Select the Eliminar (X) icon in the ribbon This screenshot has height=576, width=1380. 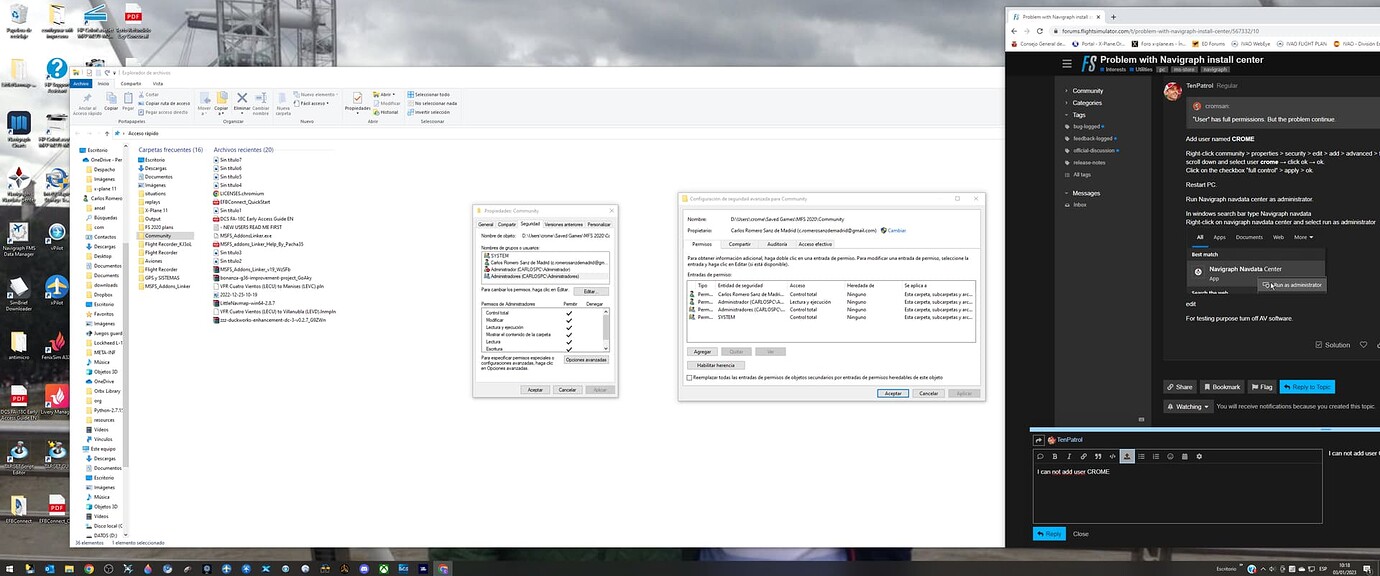[242, 98]
